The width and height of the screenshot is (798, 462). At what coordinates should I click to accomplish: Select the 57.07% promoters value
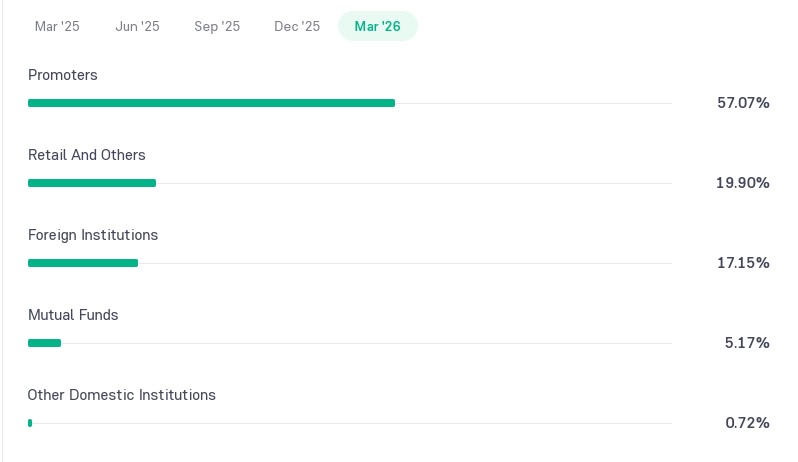743,103
